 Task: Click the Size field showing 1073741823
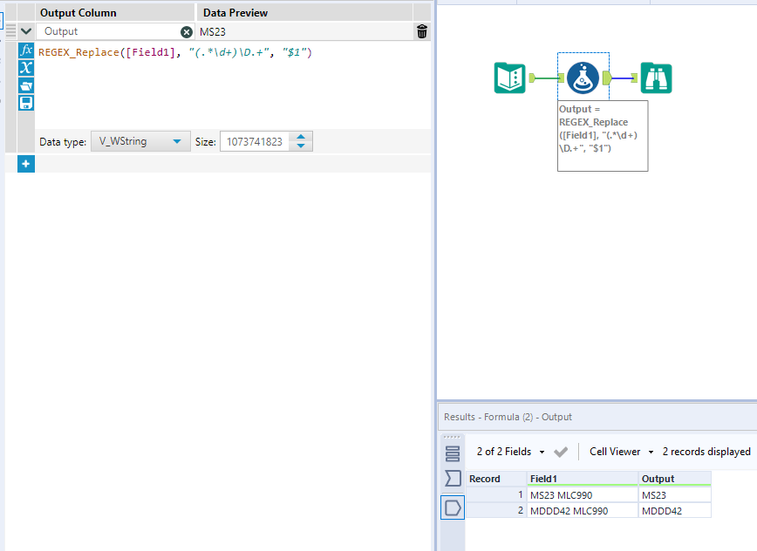click(255, 141)
